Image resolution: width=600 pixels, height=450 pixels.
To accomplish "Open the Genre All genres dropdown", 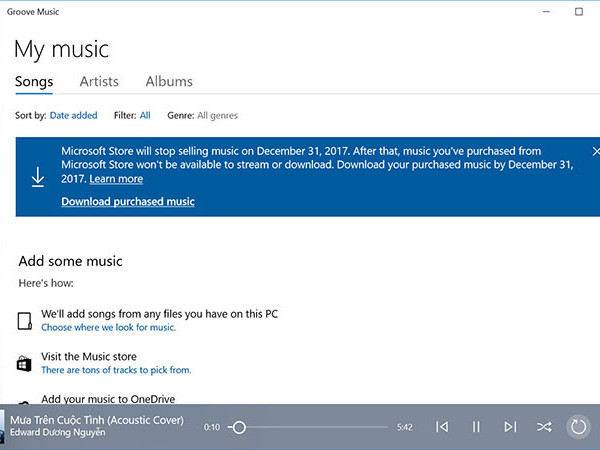I will point(217,116).
